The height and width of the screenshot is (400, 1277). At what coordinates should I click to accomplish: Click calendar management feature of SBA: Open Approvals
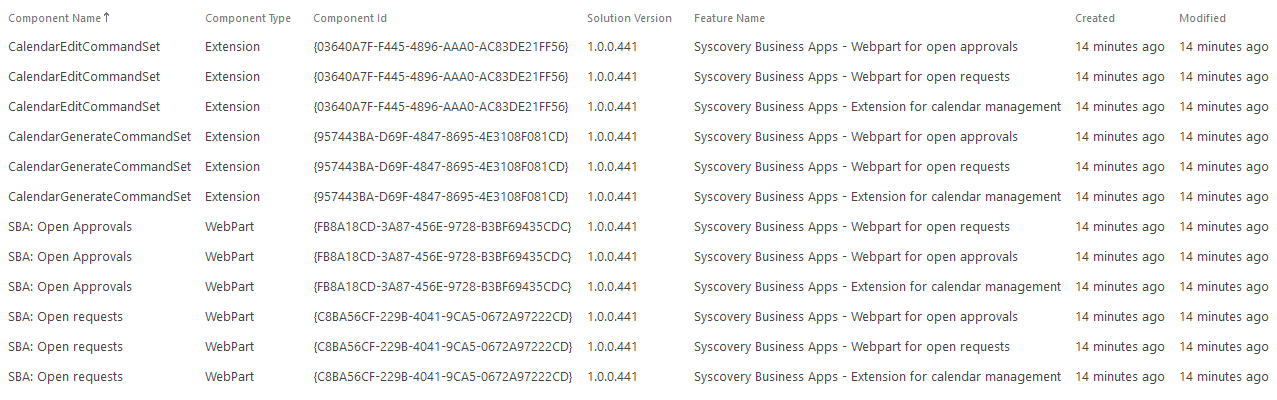click(878, 287)
